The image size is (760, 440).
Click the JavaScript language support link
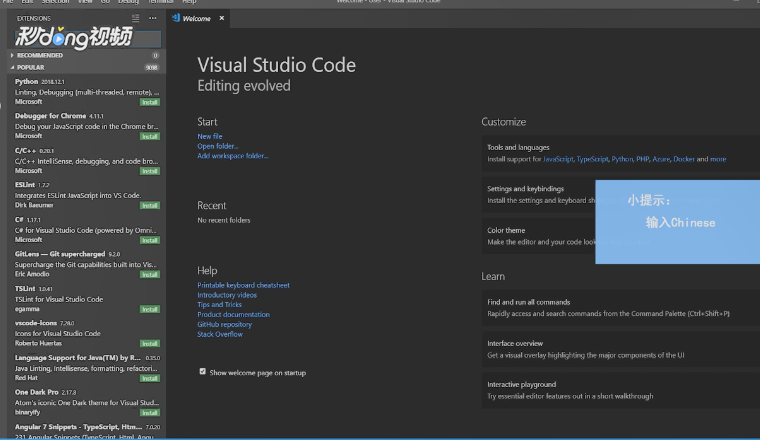[558, 159]
